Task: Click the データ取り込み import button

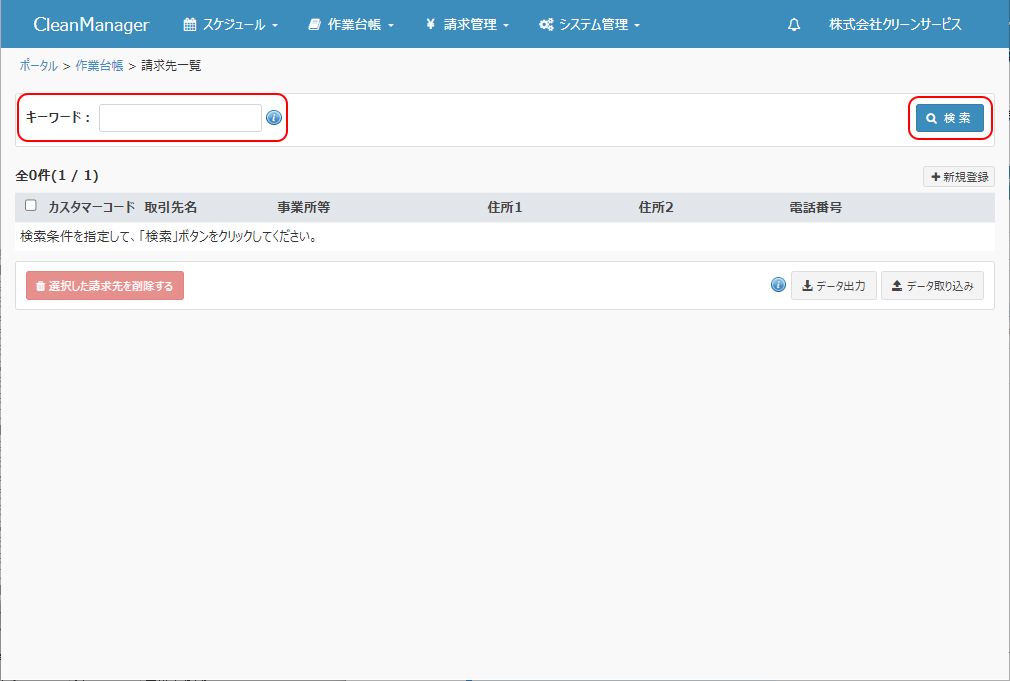Action: tap(932, 286)
